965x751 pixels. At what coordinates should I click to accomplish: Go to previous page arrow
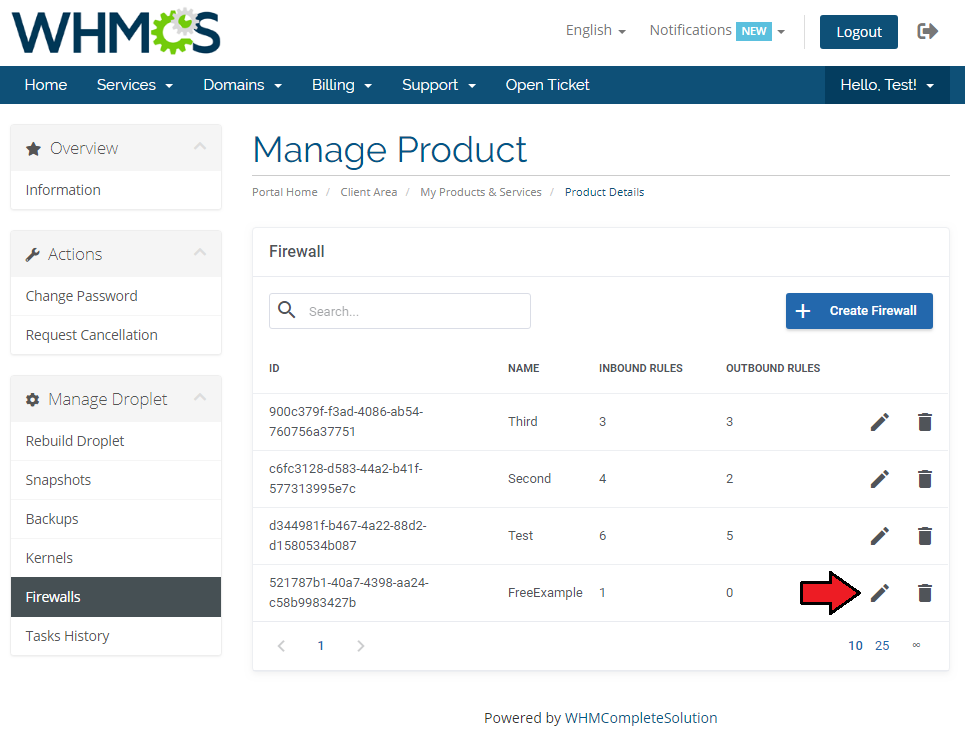tap(281, 646)
